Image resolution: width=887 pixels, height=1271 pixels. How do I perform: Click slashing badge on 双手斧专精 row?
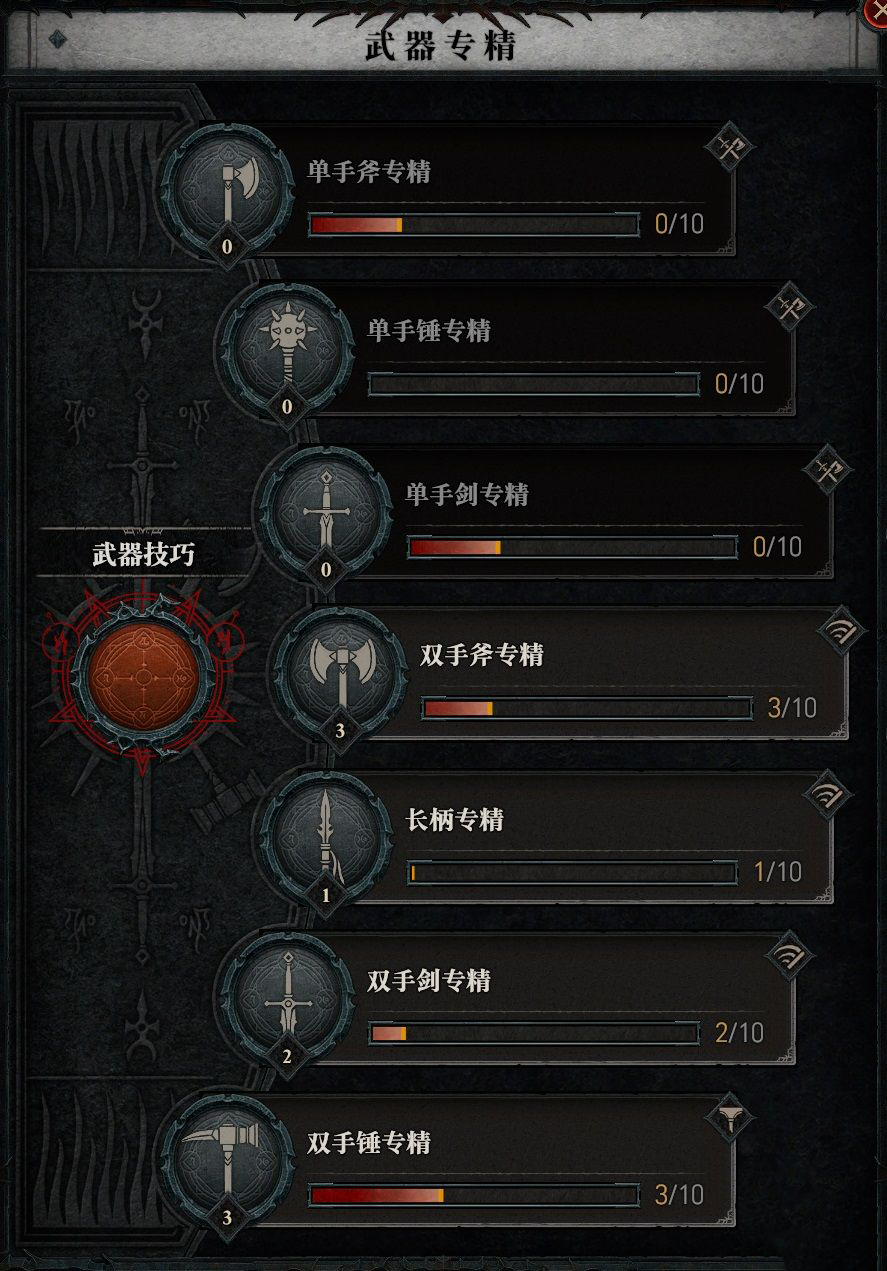pos(840,633)
